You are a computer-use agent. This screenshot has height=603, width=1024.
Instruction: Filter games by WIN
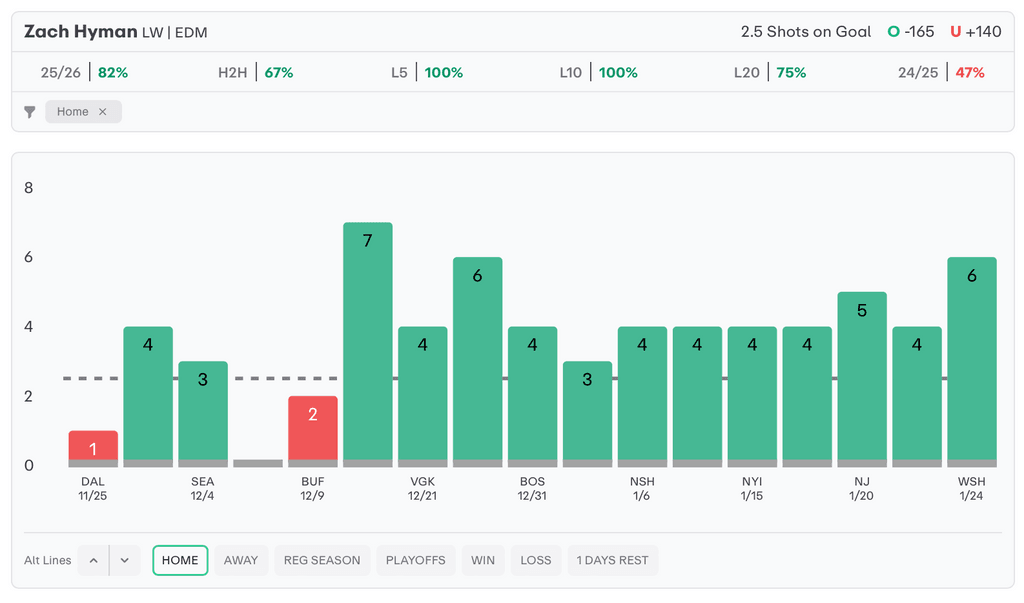pyautogui.click(x=483, y=560)
